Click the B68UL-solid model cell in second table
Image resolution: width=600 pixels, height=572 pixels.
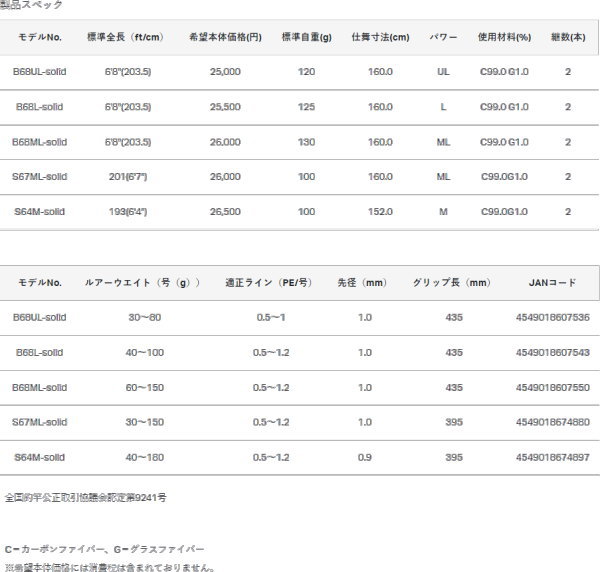(39, 318)
